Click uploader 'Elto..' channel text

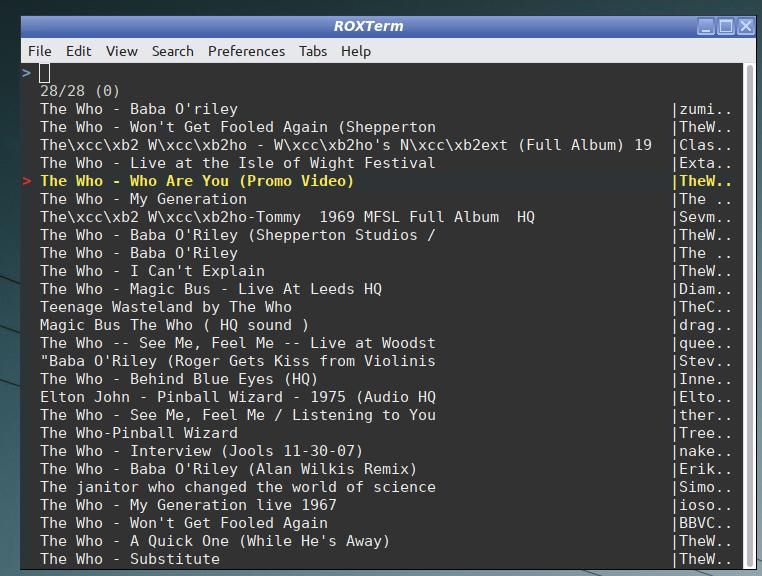click(x=705, y=397)
